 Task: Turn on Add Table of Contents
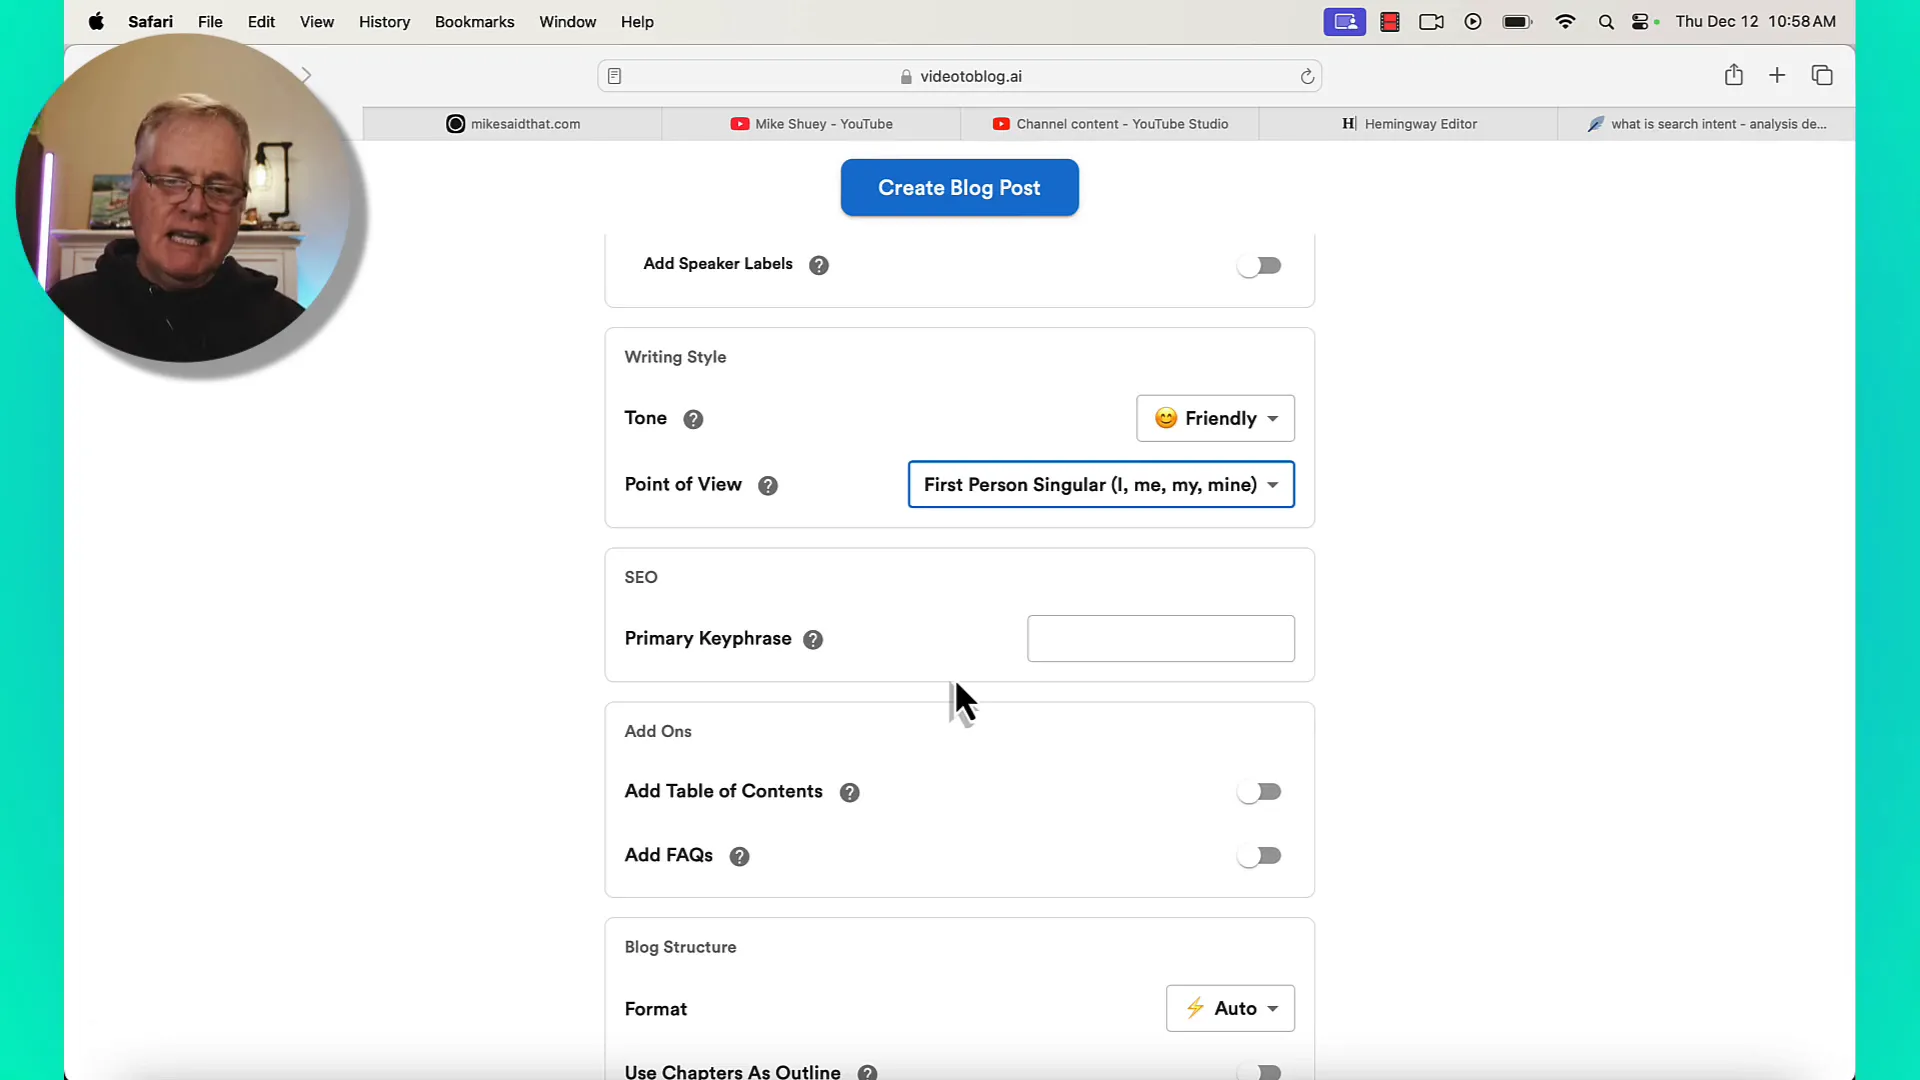point(1259,792)
